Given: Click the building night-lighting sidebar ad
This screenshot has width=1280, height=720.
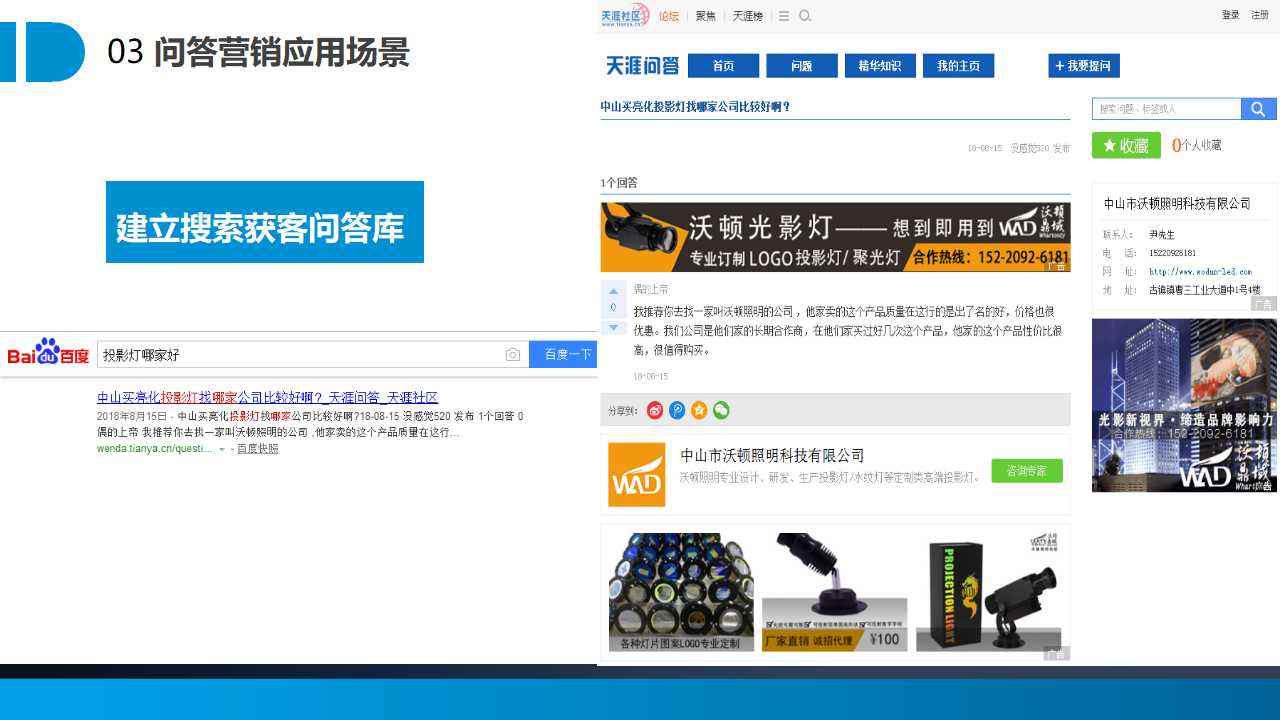Looking at the screenshot, I should (1184, 405).
